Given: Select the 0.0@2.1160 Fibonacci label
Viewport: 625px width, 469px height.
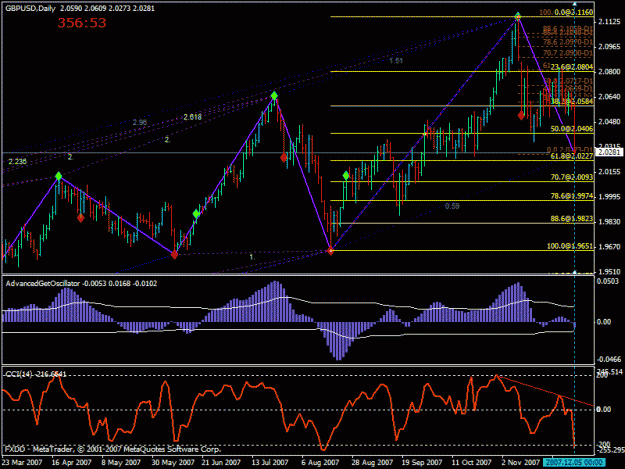Looking at the screenshot, I should point(574,12).
